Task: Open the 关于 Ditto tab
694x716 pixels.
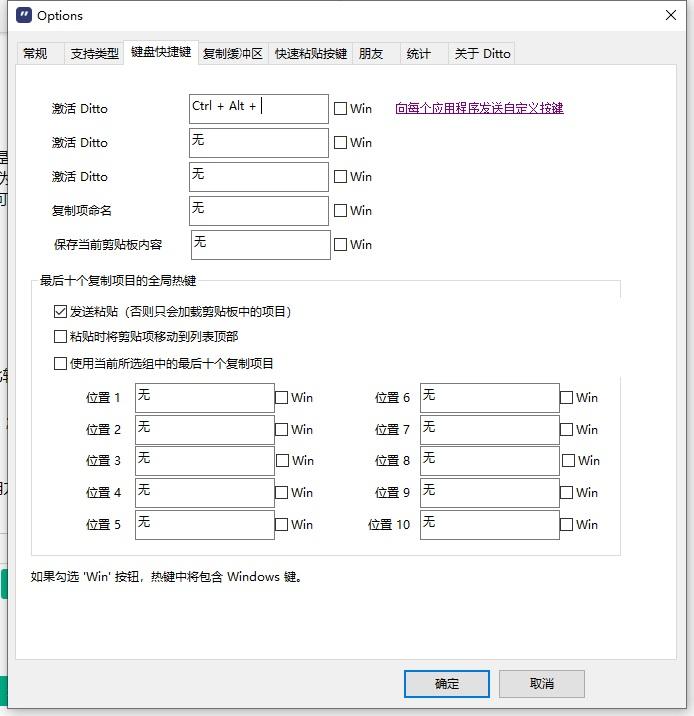Action: [482, 54]
